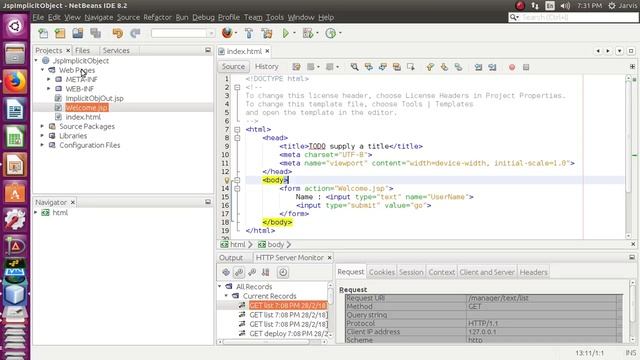Viewport: 640px width, 360px height.
Task: Collapse All Records tree node
Action: pyautogui.click(x=220, y=287)
